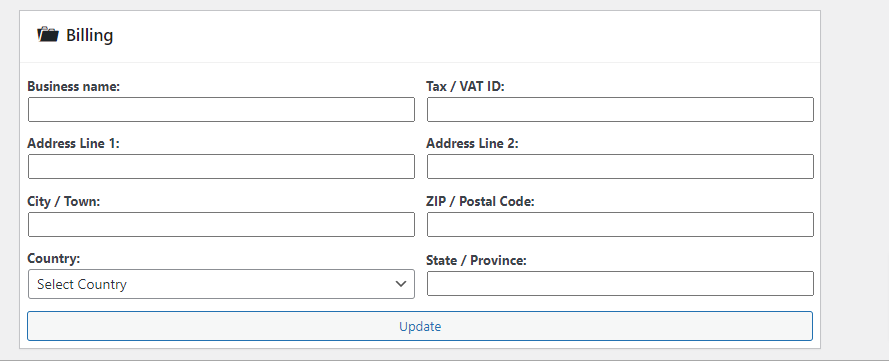Focus the State / Province field
Image resolution: width=889 pixels, height=361 pixels.
coord(620,283)
